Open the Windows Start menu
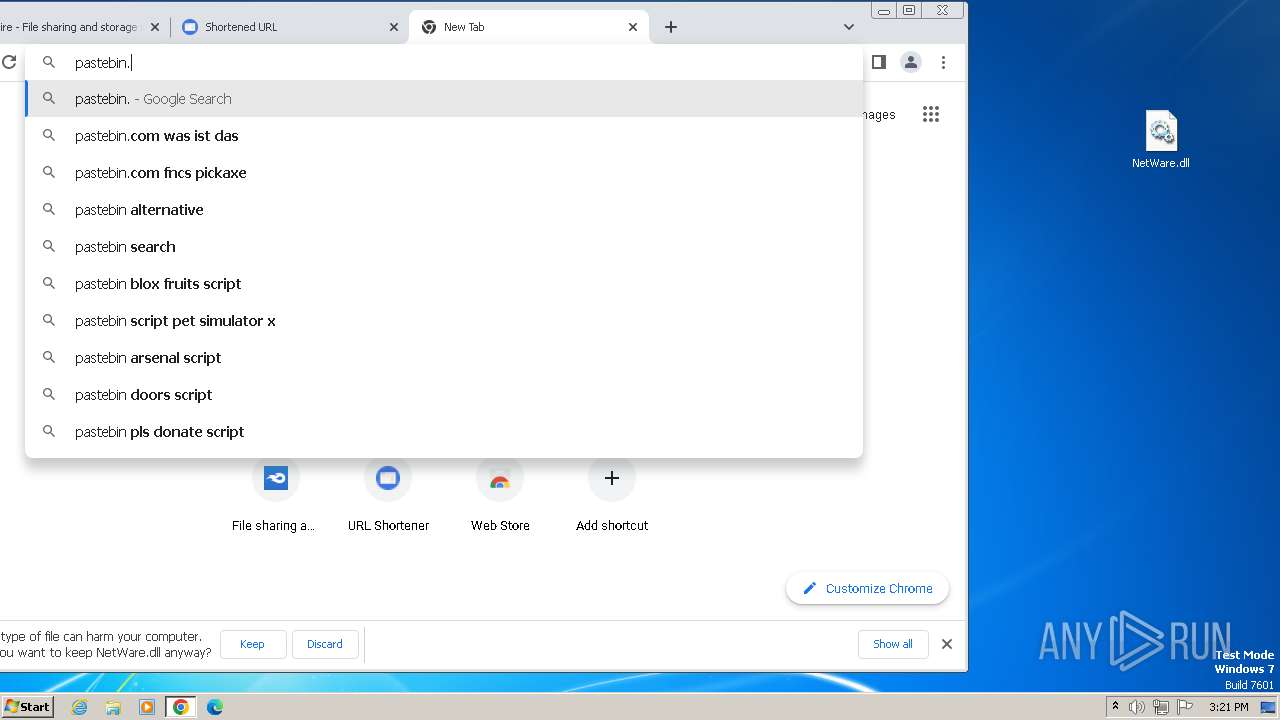The image size is (1280, 720). [x=27, y=706]
